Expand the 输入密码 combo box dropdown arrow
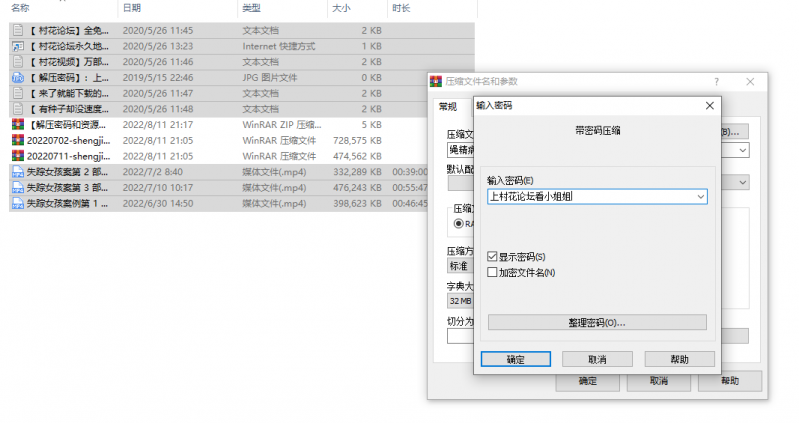Image resolution: width=799 pixels, height=423 pixels. point(698,197)
